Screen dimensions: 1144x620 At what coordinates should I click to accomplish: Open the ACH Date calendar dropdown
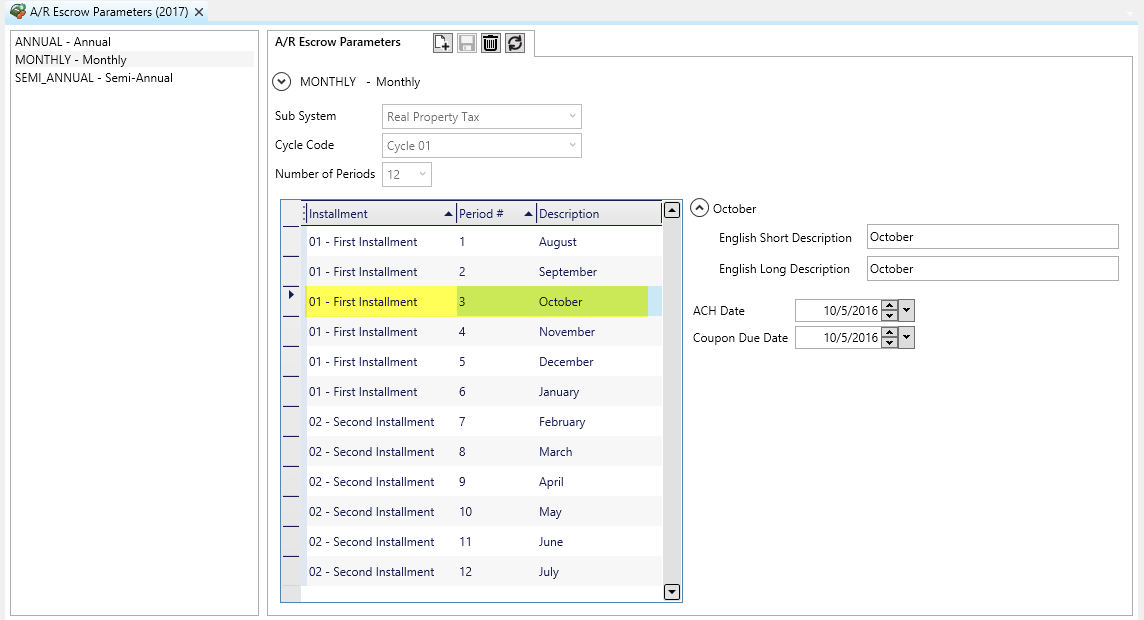tap(907, 311)
